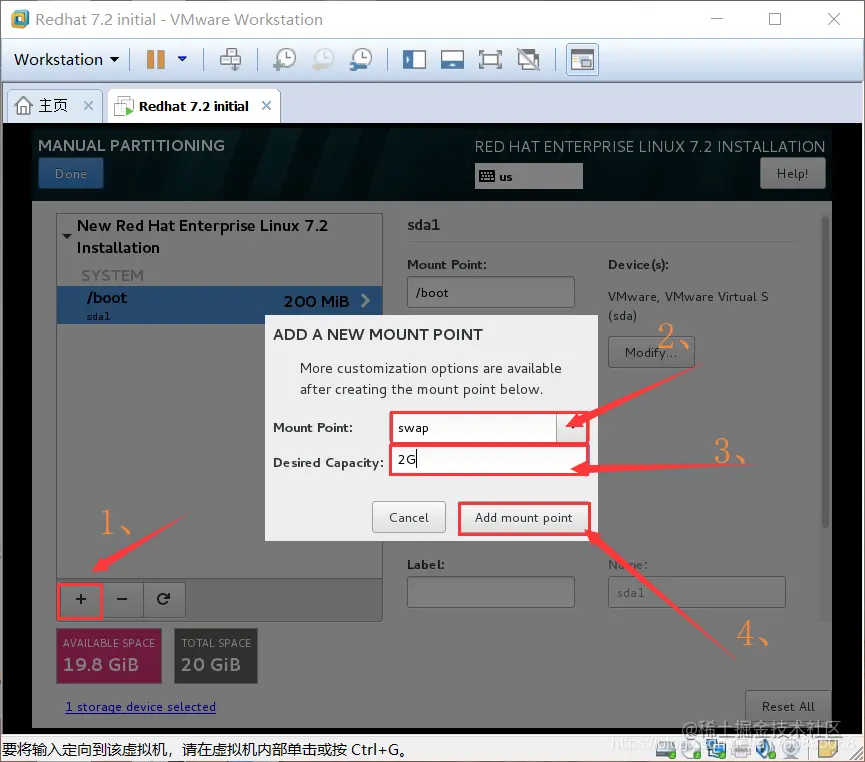Open the power options dropdown arrow
This screenshot has height=762, width=865.
[182, 59]
